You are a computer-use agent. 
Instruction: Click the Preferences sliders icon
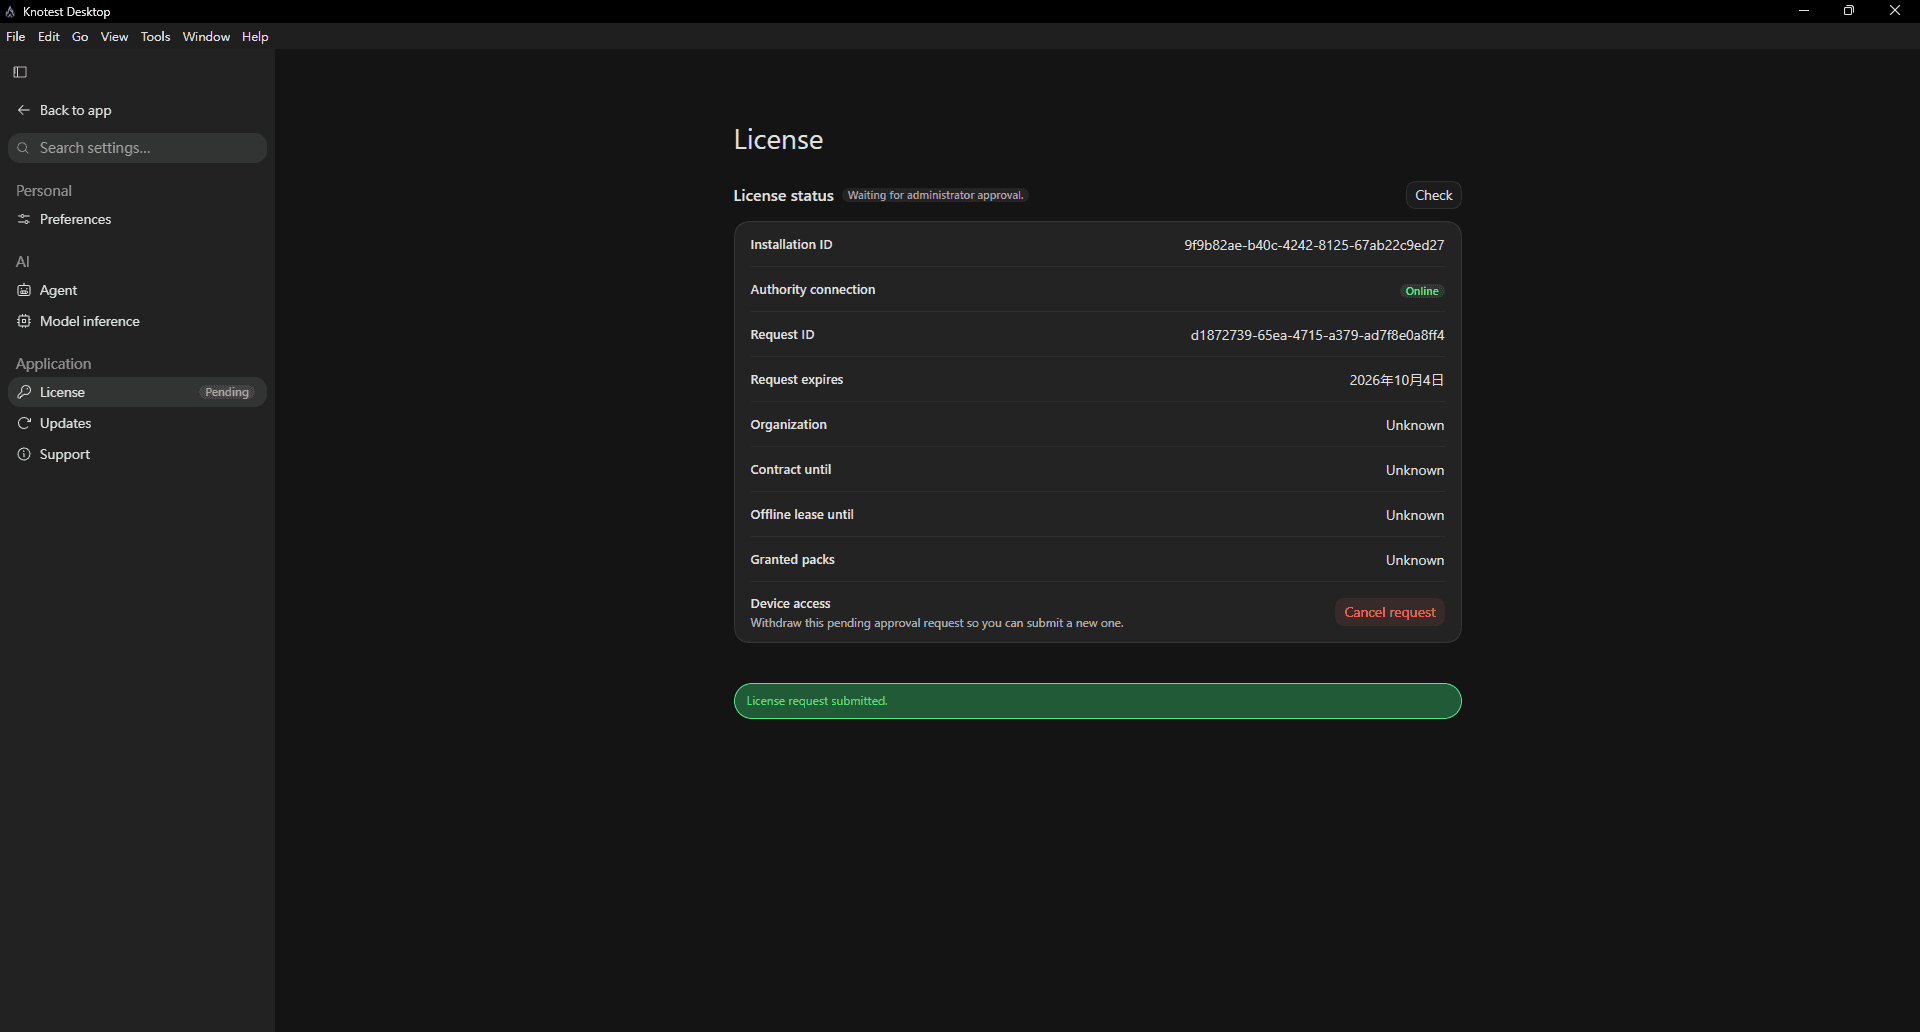24,219
